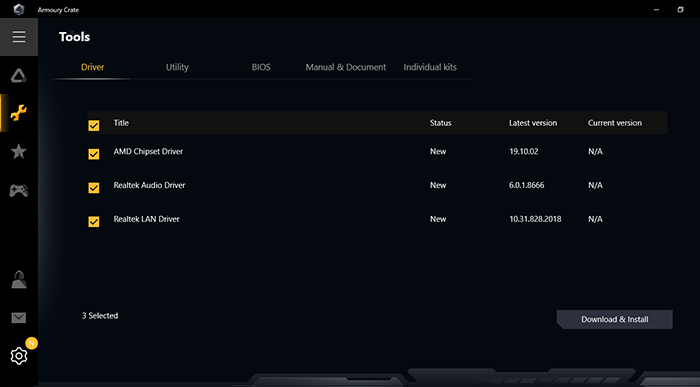
Task: Click the Tools page heading
Action: click(75, 37)
